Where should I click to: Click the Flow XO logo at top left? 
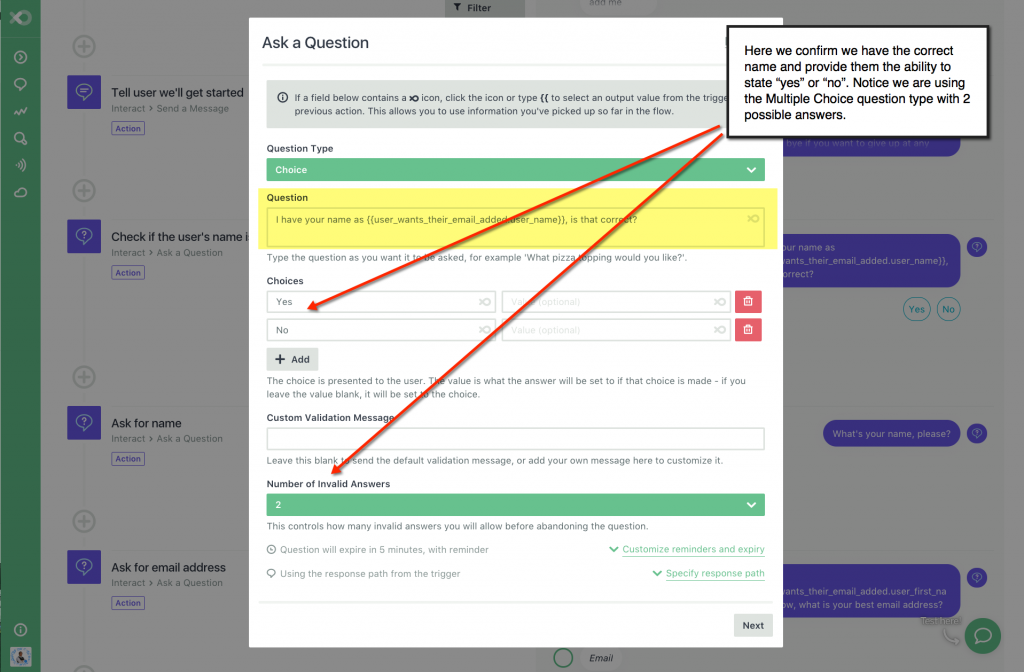pyautogui.click(x=20, y=18)
